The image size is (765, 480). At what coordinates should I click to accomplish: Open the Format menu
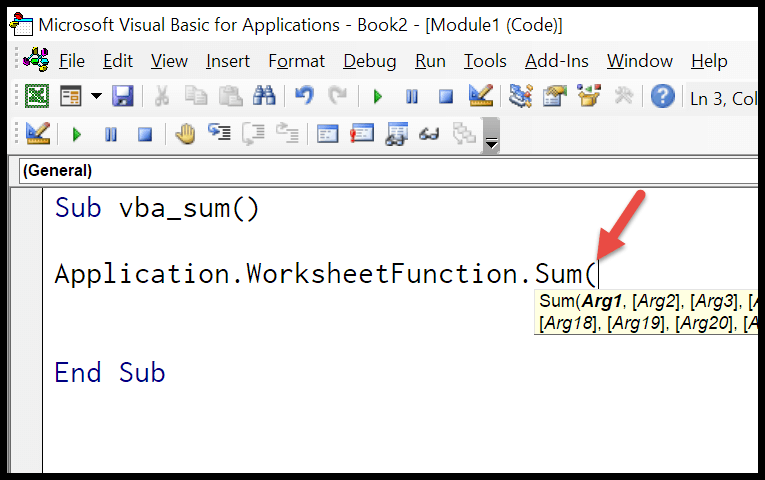pyautogui.click(x=296, y=61)
